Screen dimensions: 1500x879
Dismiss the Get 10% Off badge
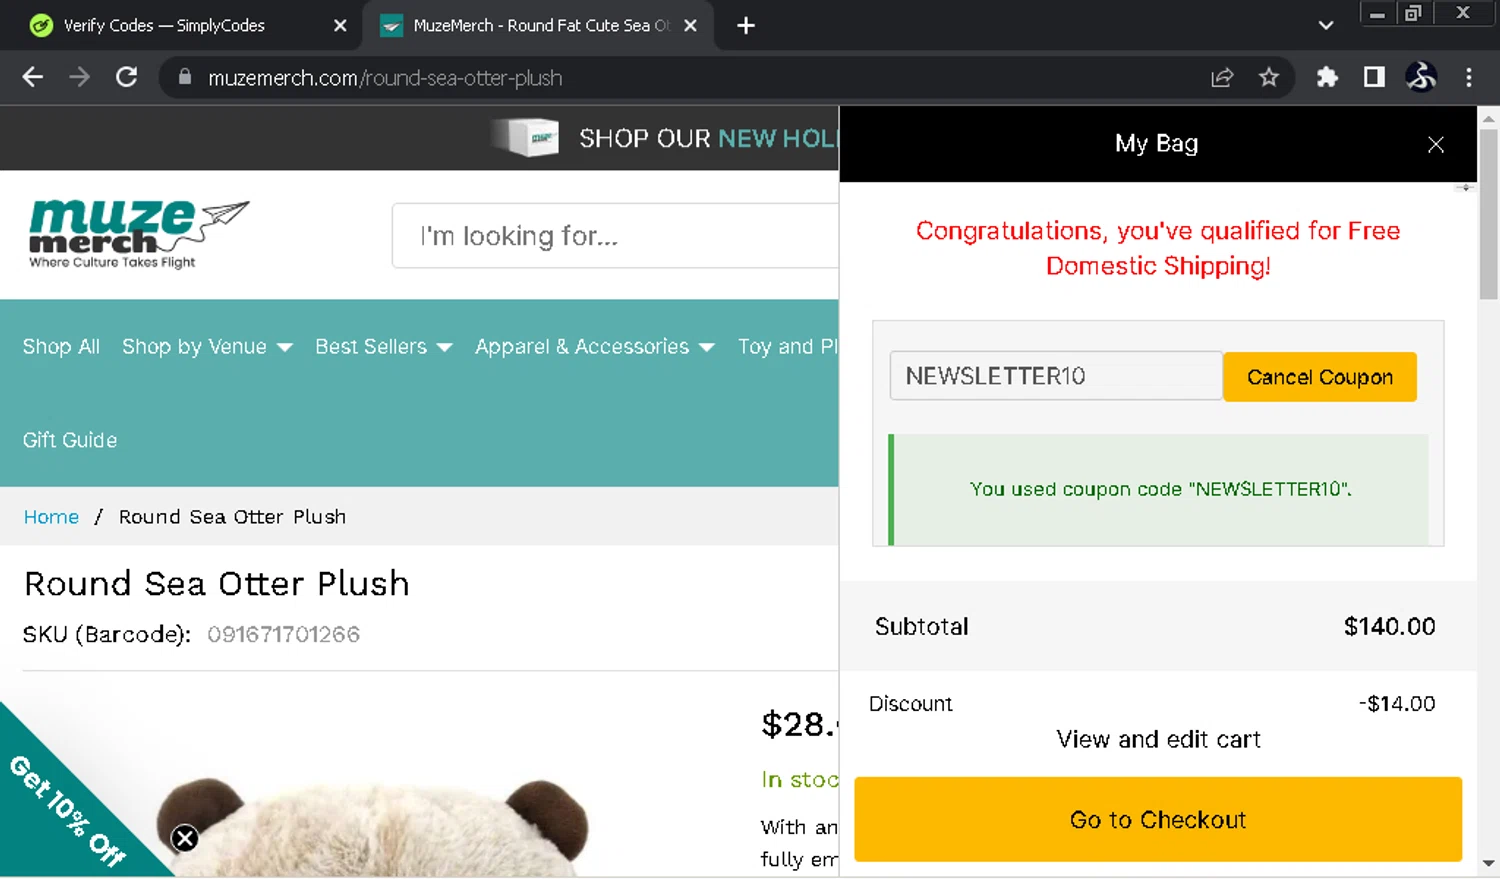tap(185, 838)
